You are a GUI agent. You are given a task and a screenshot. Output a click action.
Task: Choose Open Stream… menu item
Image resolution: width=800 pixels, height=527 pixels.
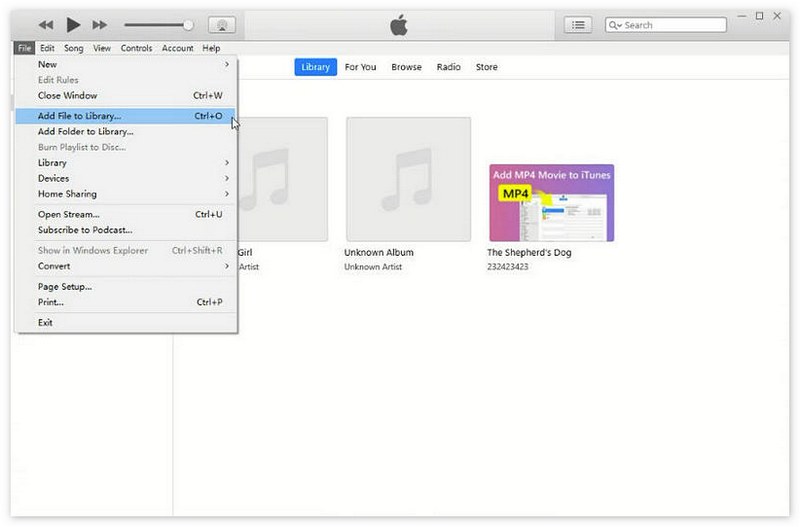(126, 214)
